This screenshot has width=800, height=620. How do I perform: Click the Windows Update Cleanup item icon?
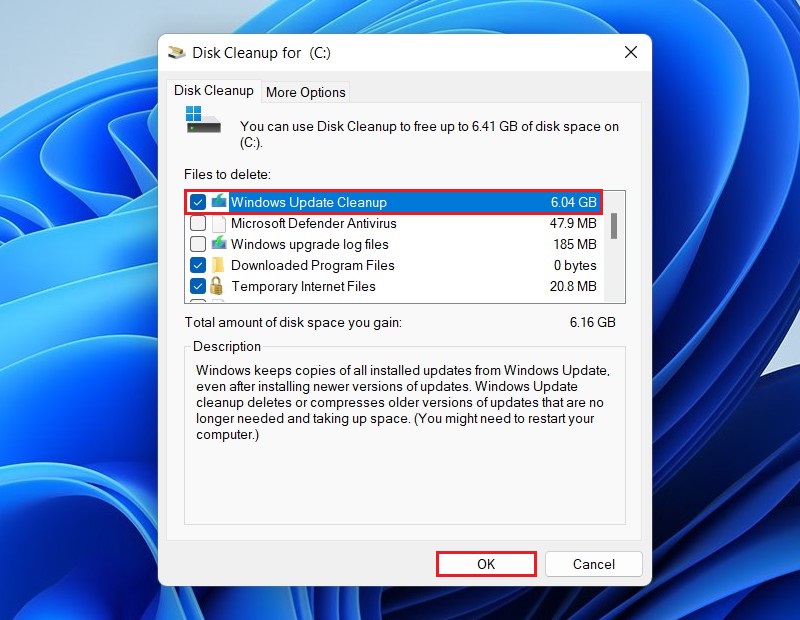pos(219,201)
